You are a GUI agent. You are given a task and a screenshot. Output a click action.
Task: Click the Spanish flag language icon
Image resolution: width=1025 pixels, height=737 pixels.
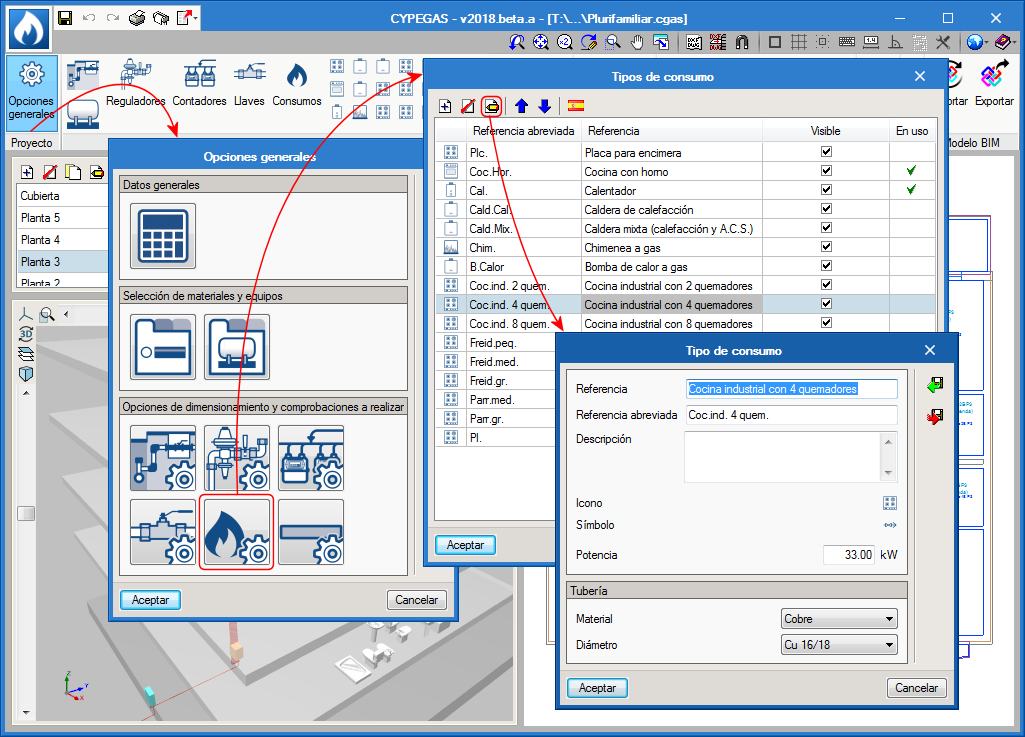coord(576,106)
